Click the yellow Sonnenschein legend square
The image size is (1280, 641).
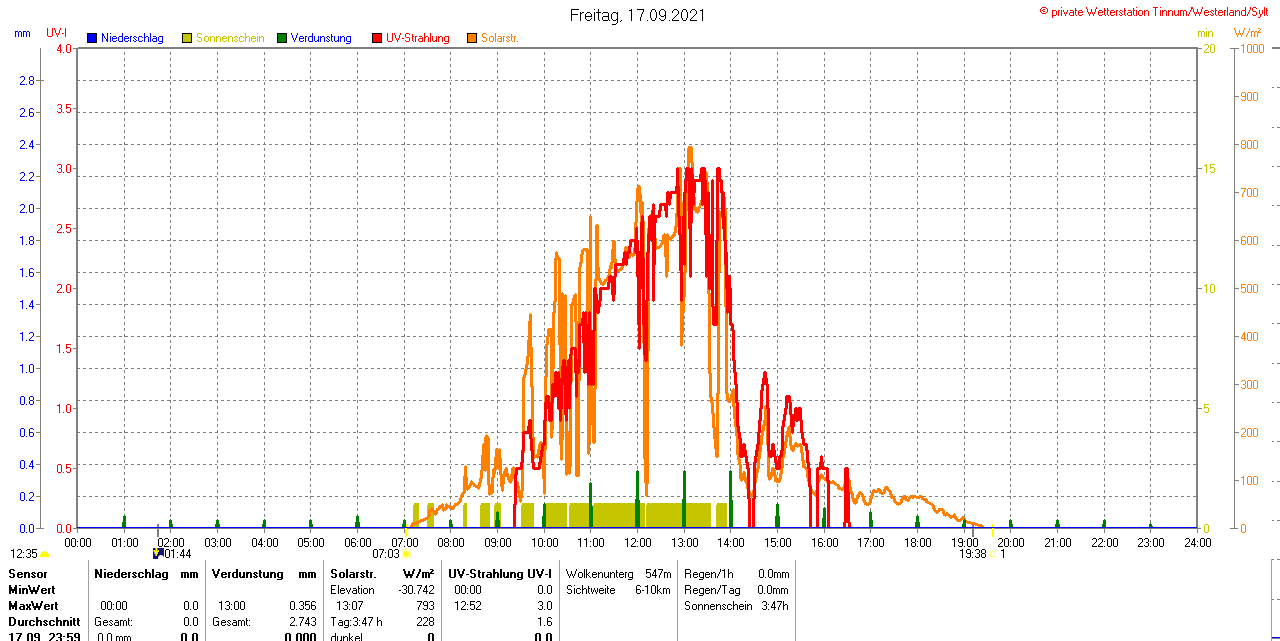(187, 38)
